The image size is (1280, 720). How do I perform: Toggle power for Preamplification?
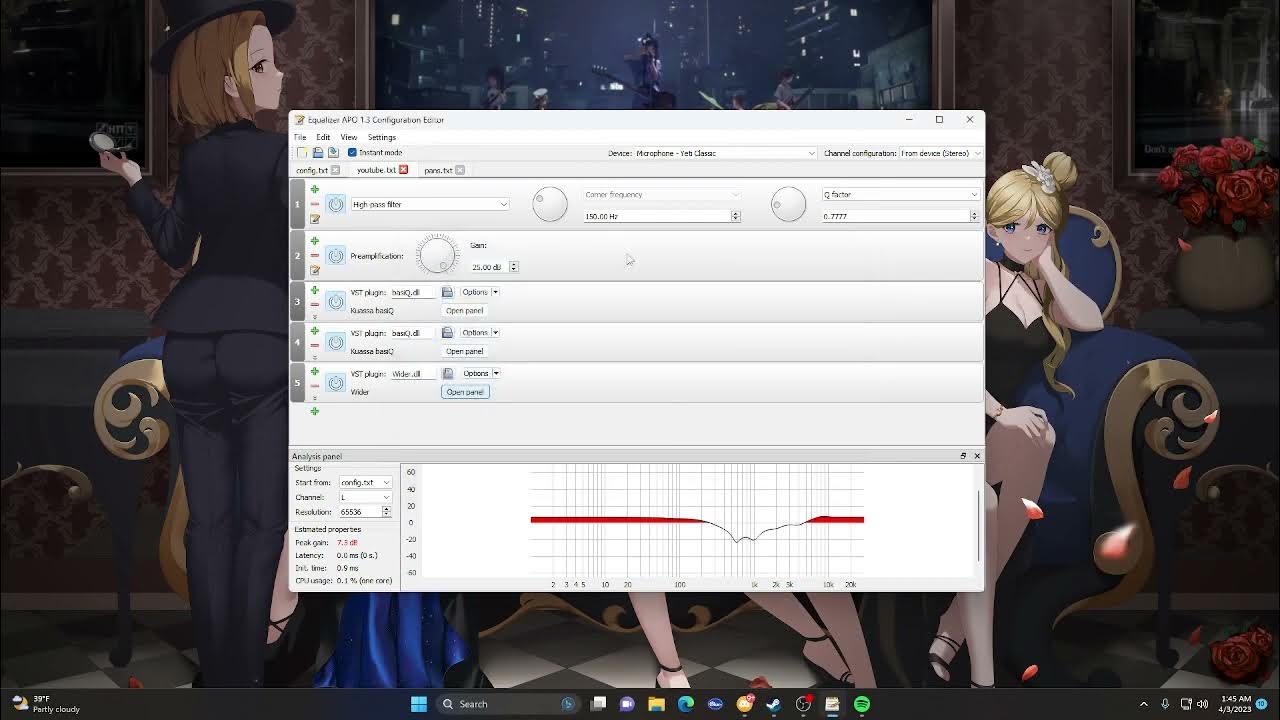pos(336,256)
